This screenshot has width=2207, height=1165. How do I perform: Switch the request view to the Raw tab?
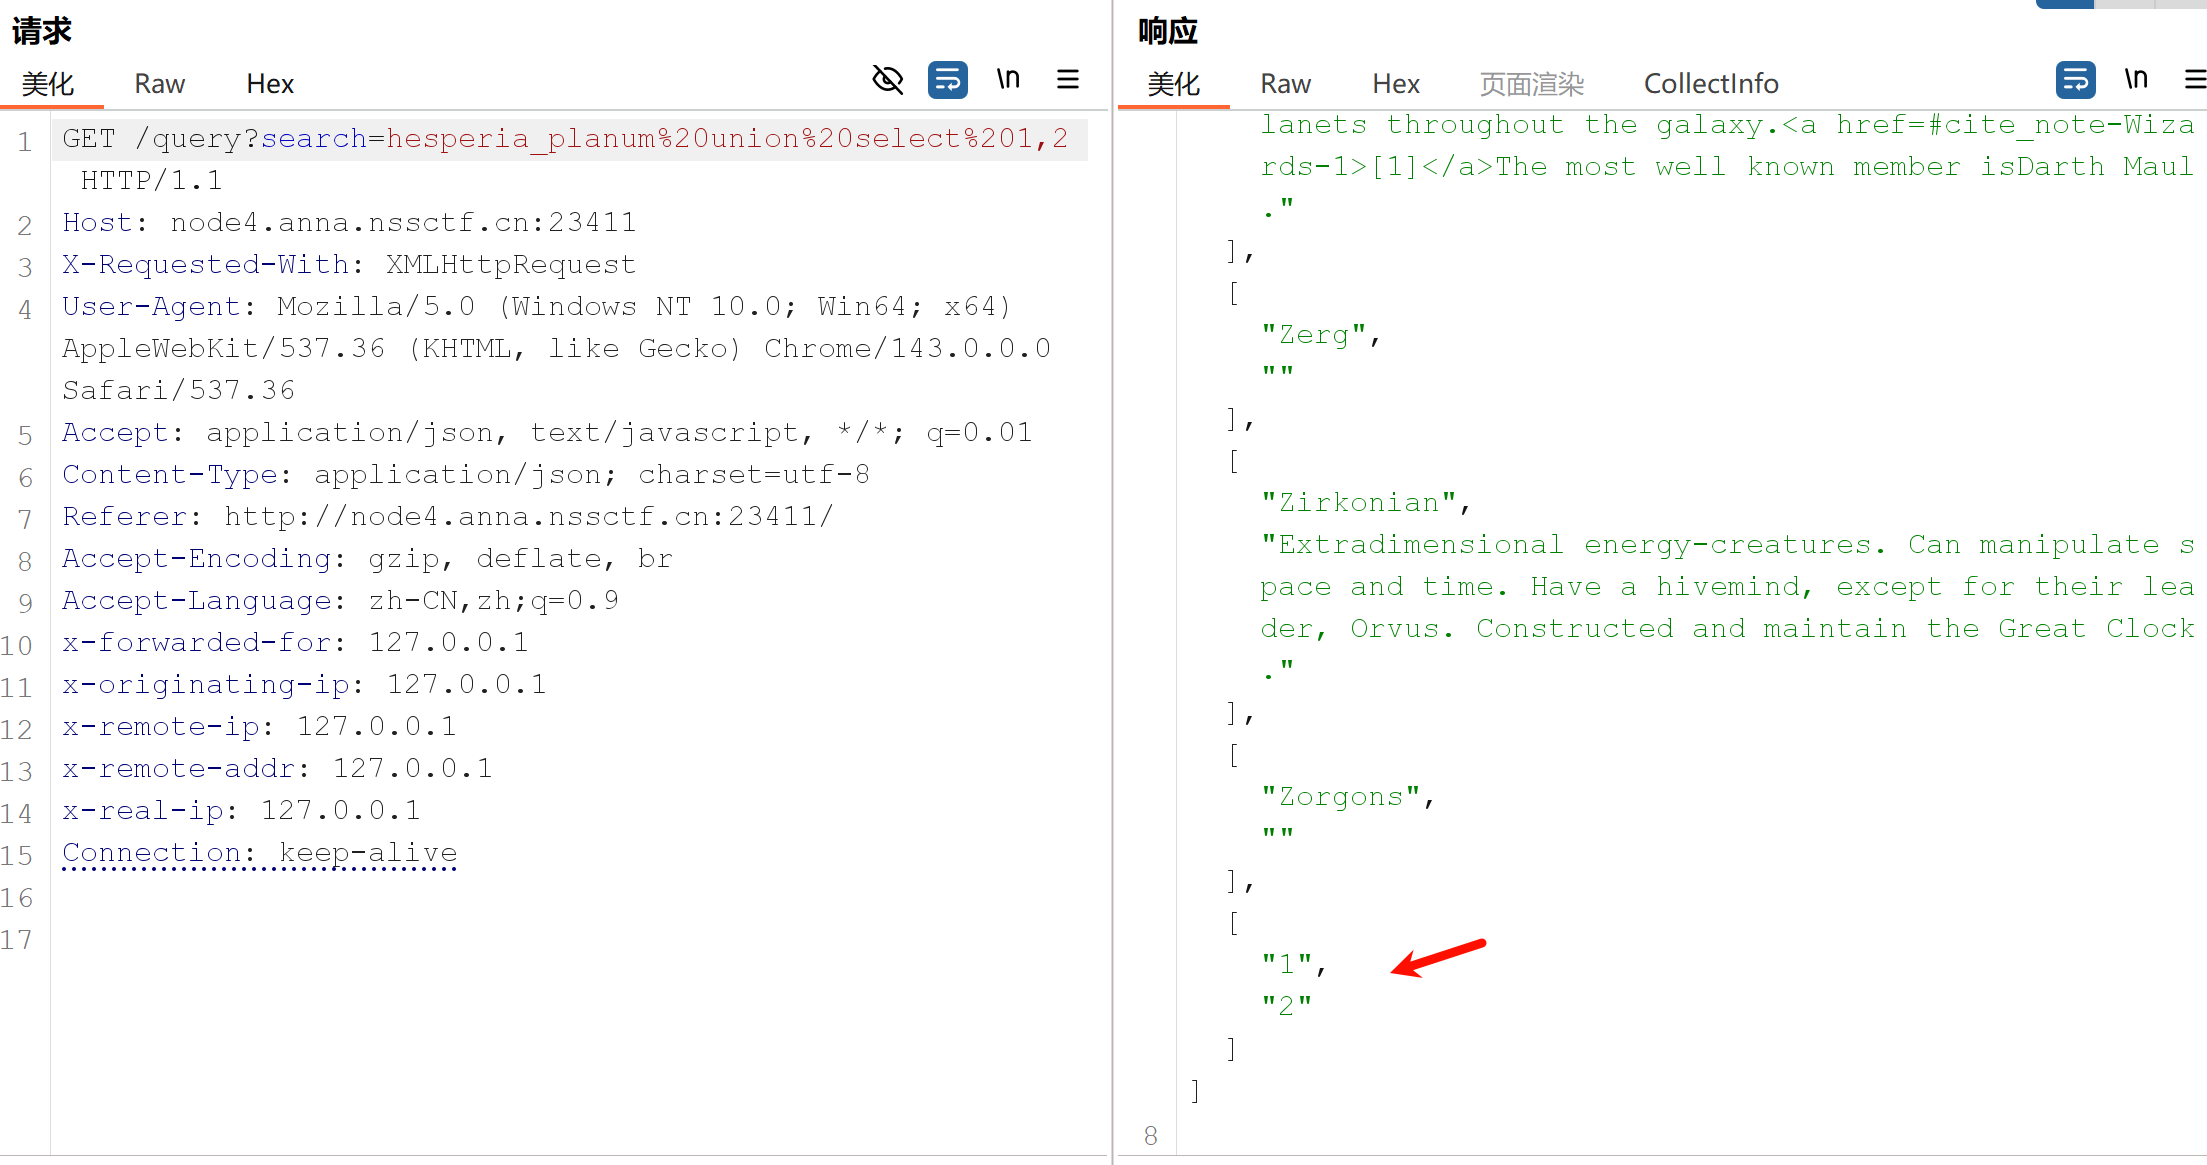[159, 84]
